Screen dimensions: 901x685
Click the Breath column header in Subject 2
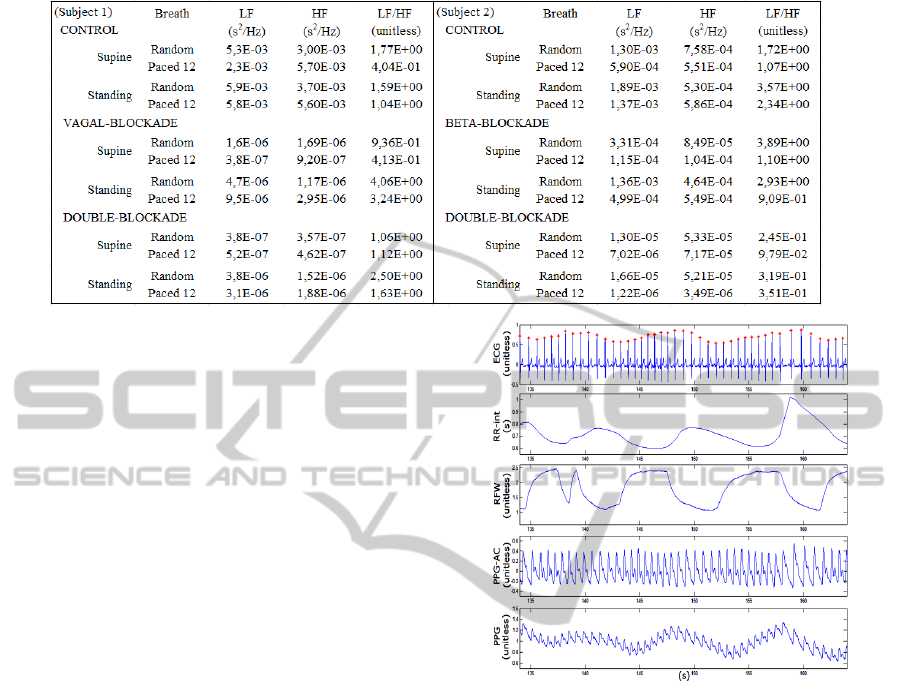coord(560,13)
